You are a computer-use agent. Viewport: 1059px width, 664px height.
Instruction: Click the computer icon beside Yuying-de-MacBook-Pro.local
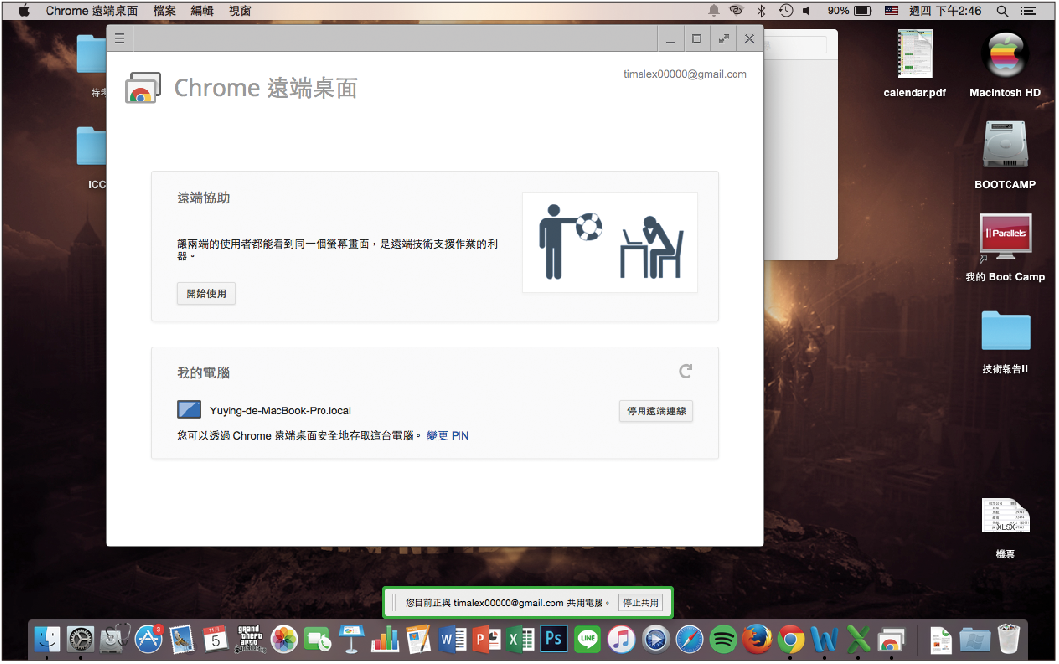coord(189,409)
